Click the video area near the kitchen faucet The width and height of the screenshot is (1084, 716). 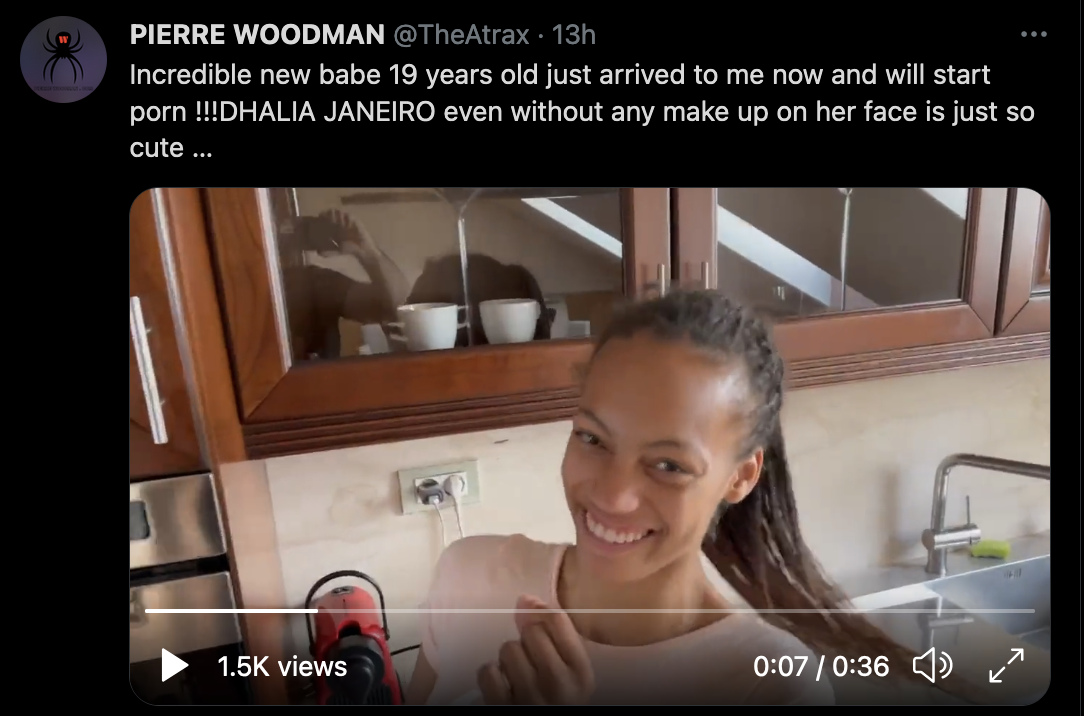pyautogui.click(x=982, y=511)
